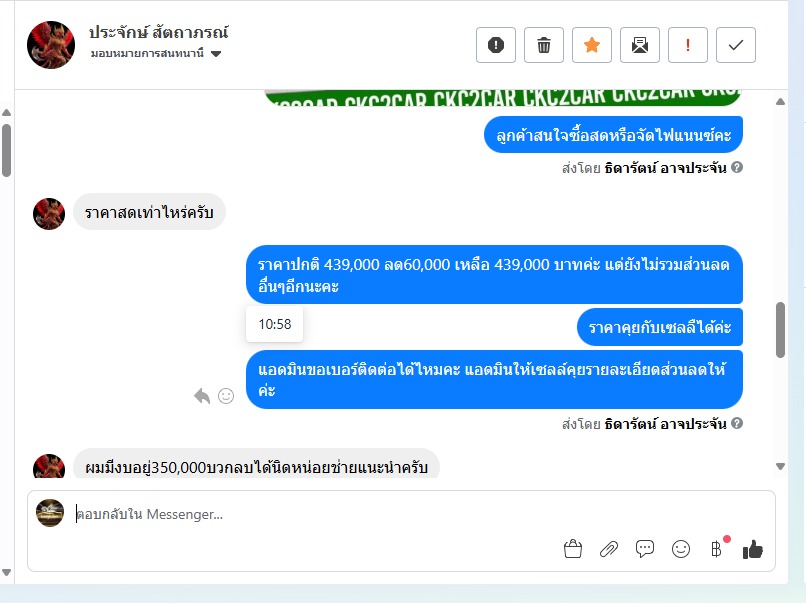Open saved replies speech bubble icon
806x603 pixels.
click(x=645, y=549)
